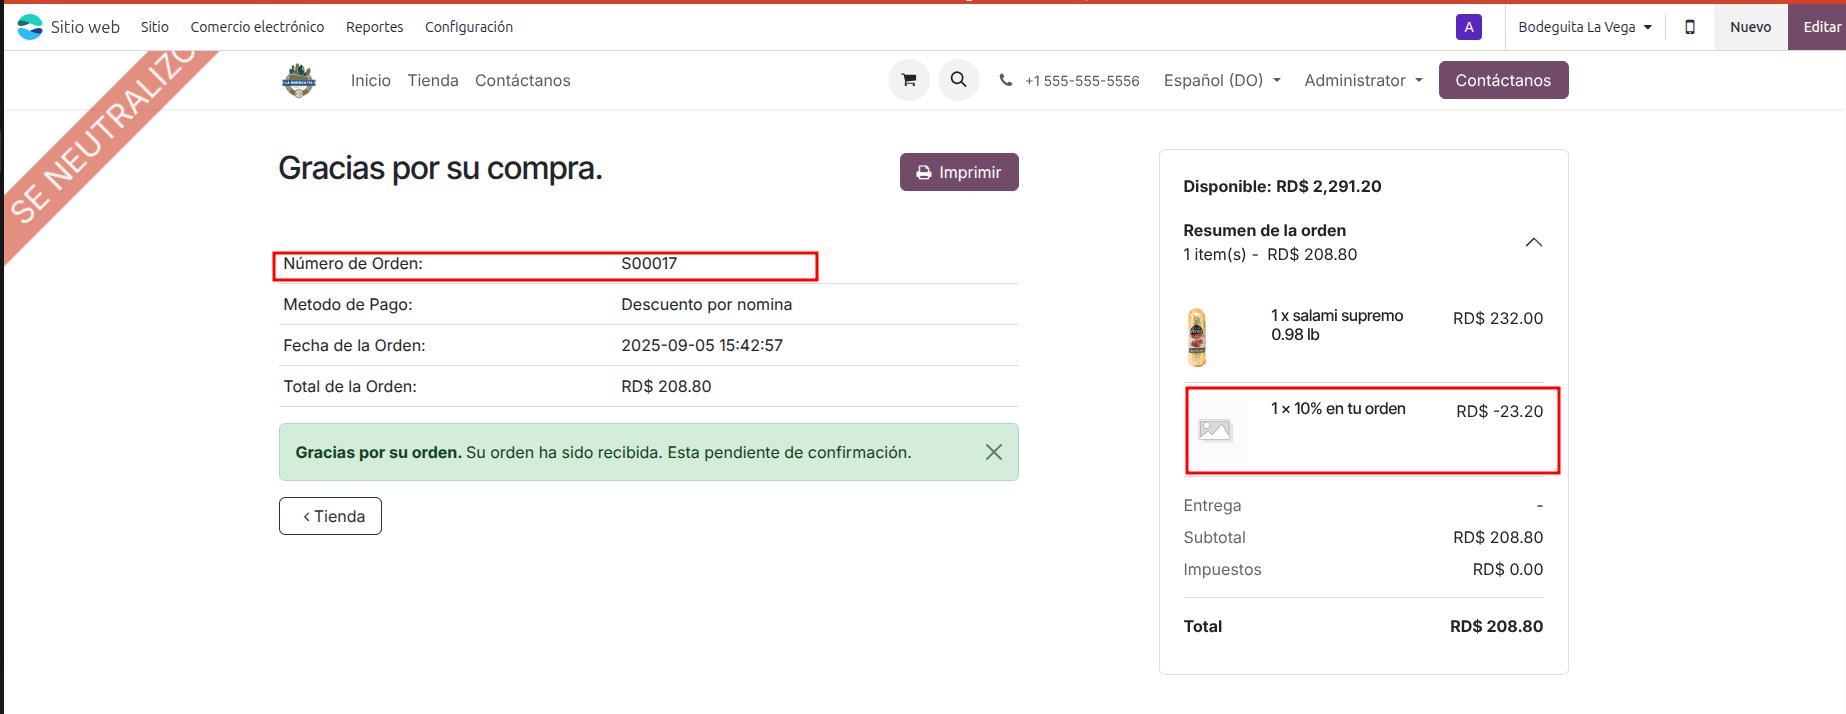This screenshot has height=714, width=1846.
Task: Click the phone number +1 555-555-5556
Action: [x=1081, y=81]
